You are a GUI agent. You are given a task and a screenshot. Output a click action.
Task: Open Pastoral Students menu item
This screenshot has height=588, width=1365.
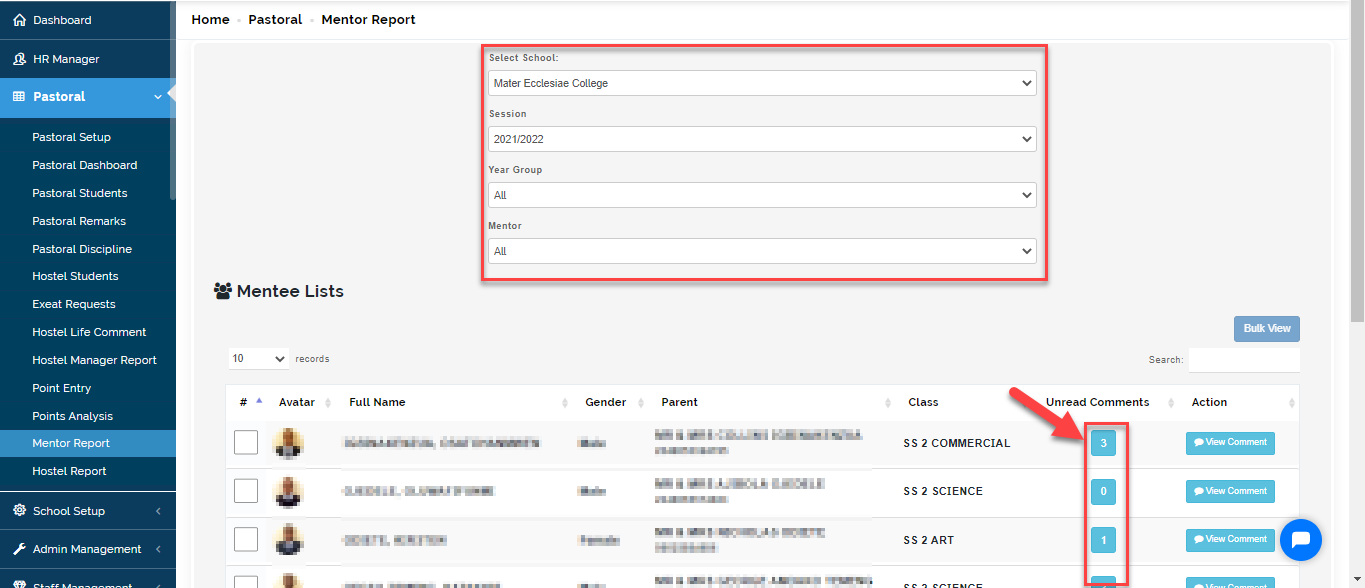click(x=80, y=193)
